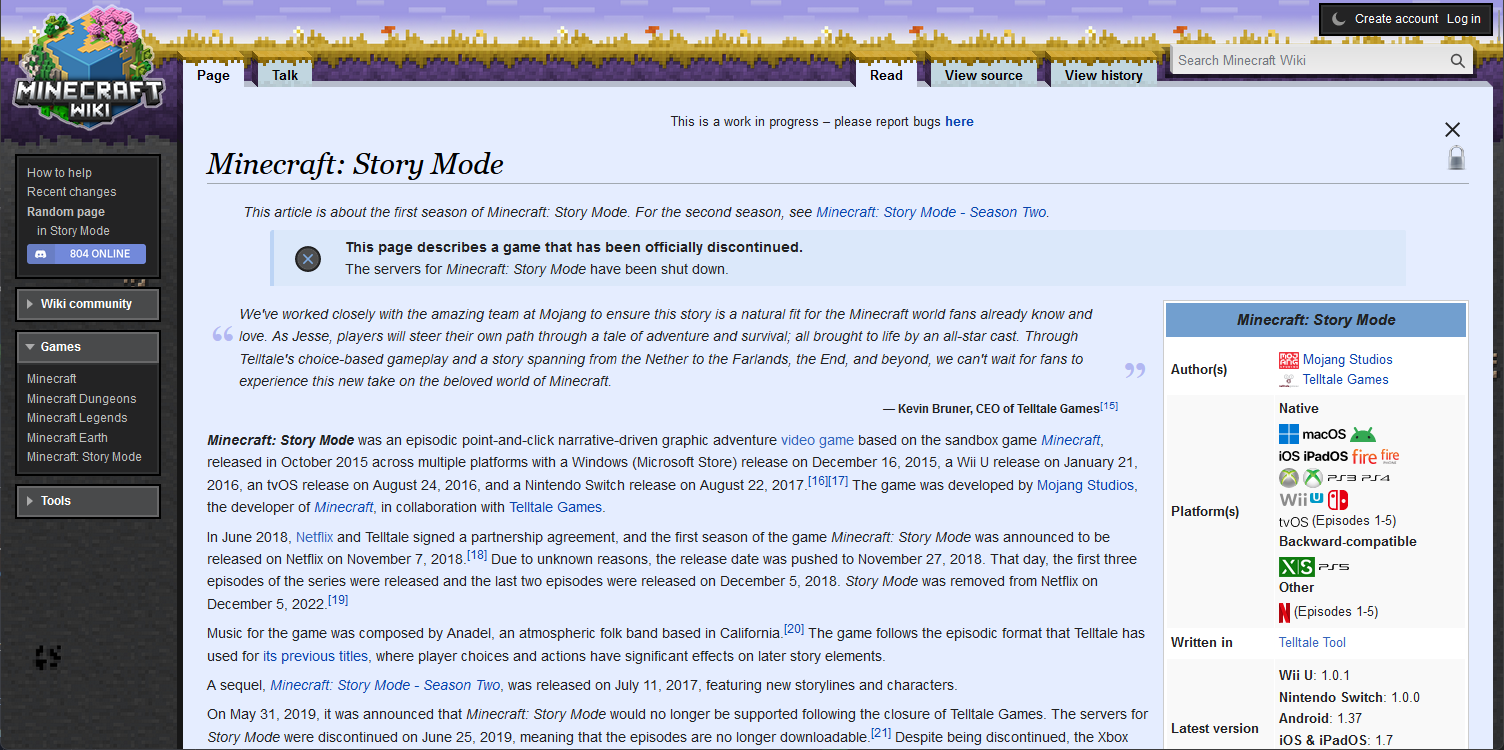Screen dimensions: 1504x750
Task: Click the Fire Phone platform logo
Action: coord(1390,455)
